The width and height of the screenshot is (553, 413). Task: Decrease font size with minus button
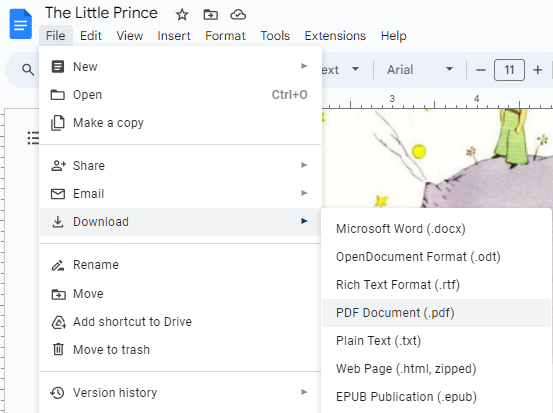[x=481, y=70]
